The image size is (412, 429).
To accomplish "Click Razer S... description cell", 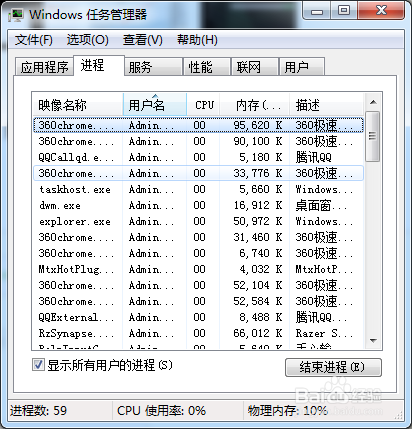I will (324, 333).
